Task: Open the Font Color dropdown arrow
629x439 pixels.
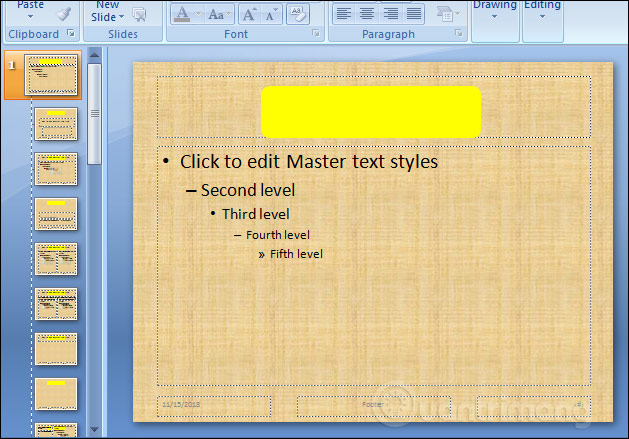Action: pos(198,14)
